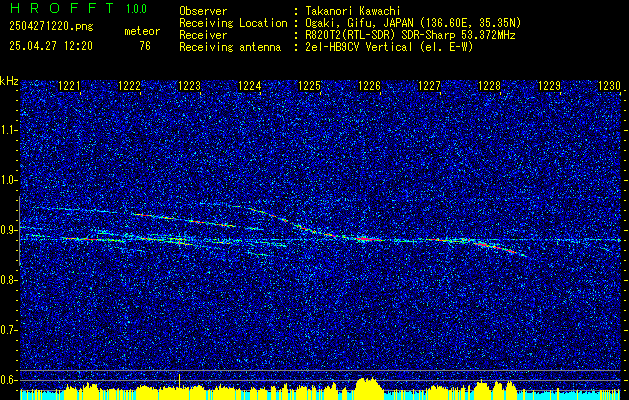The height and width of the screenshot is (400, 629).
Task: Click the 1229 time axis marker
Action: (549, 85)
